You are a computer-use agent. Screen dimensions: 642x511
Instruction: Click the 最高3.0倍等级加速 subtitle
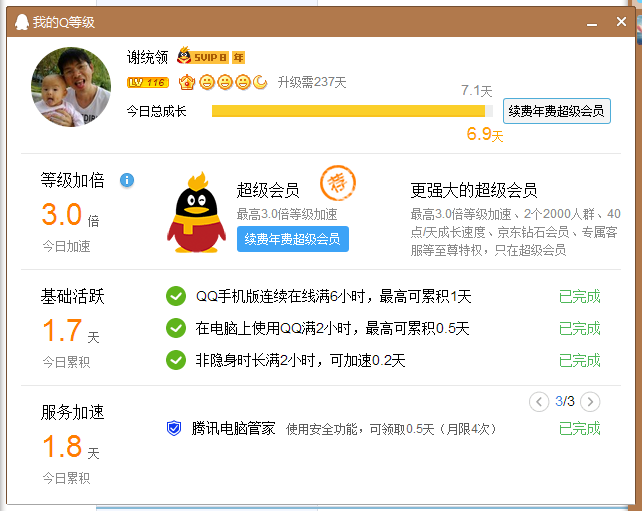point(287,214)
